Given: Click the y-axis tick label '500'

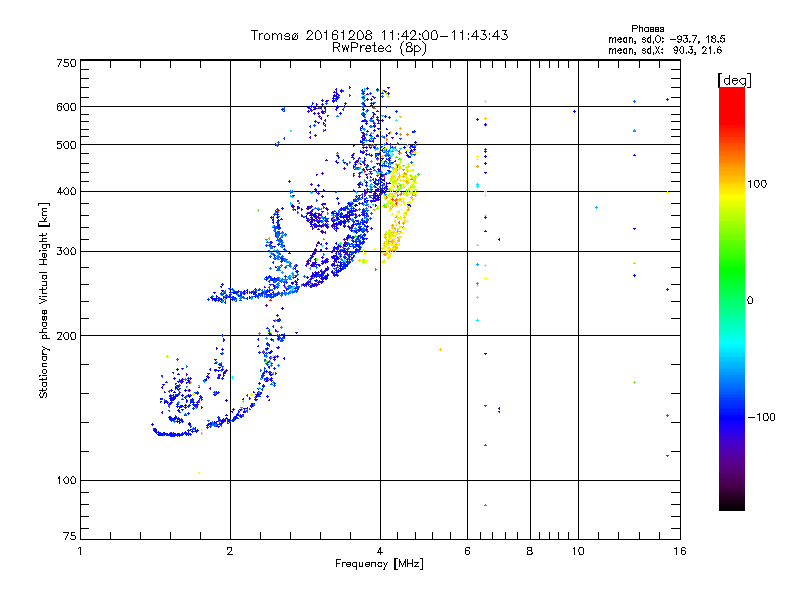Looking at the screenshot, I should click(66, 145).
